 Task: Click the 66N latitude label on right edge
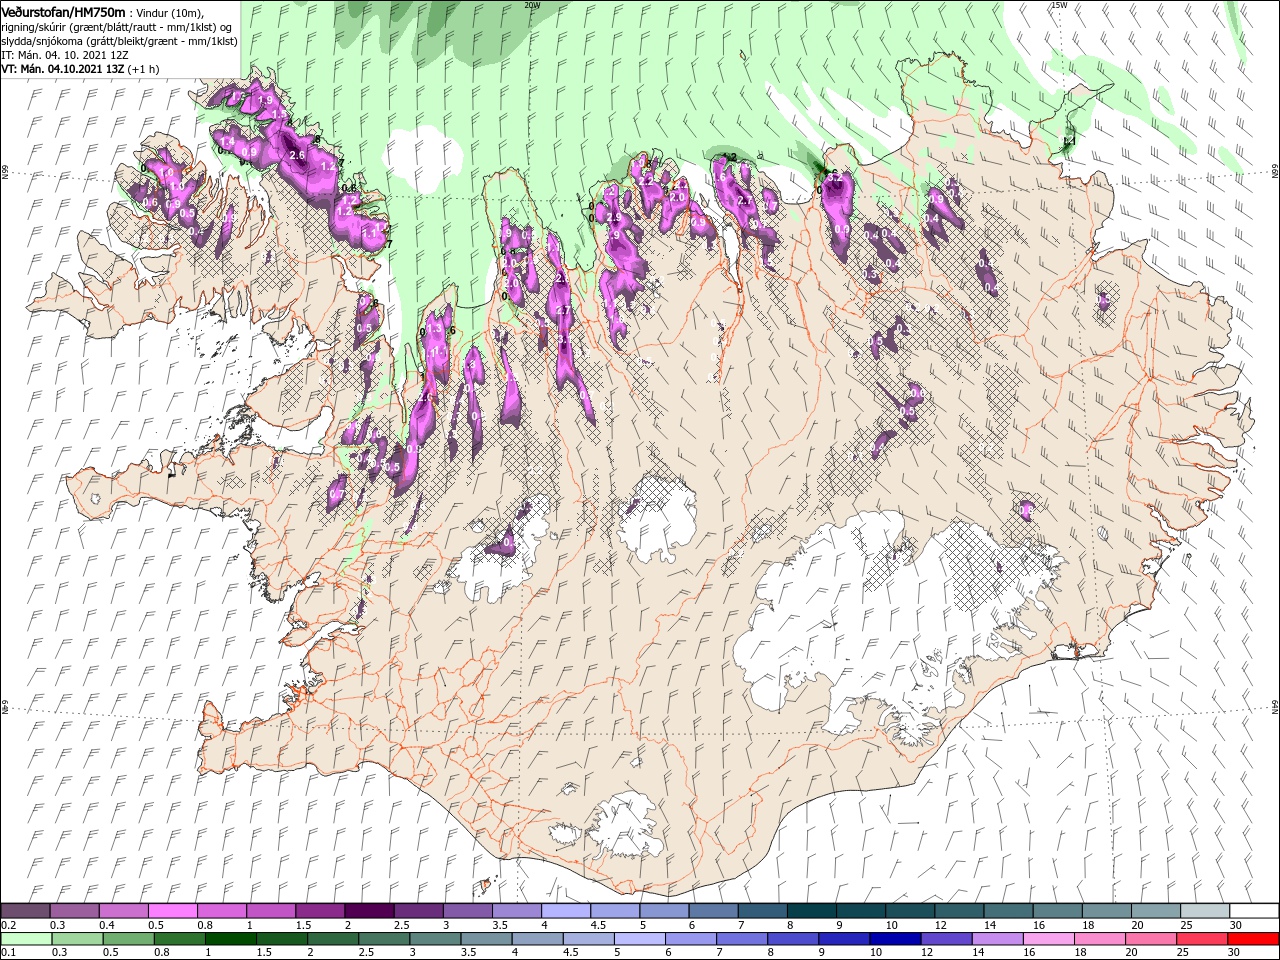click(x=1275, y=172)
